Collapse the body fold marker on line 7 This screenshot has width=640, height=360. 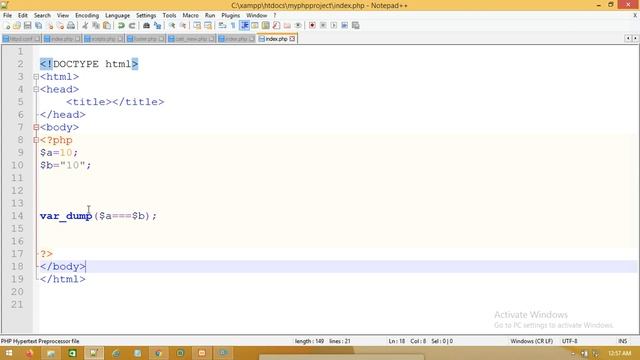point(36,127)
